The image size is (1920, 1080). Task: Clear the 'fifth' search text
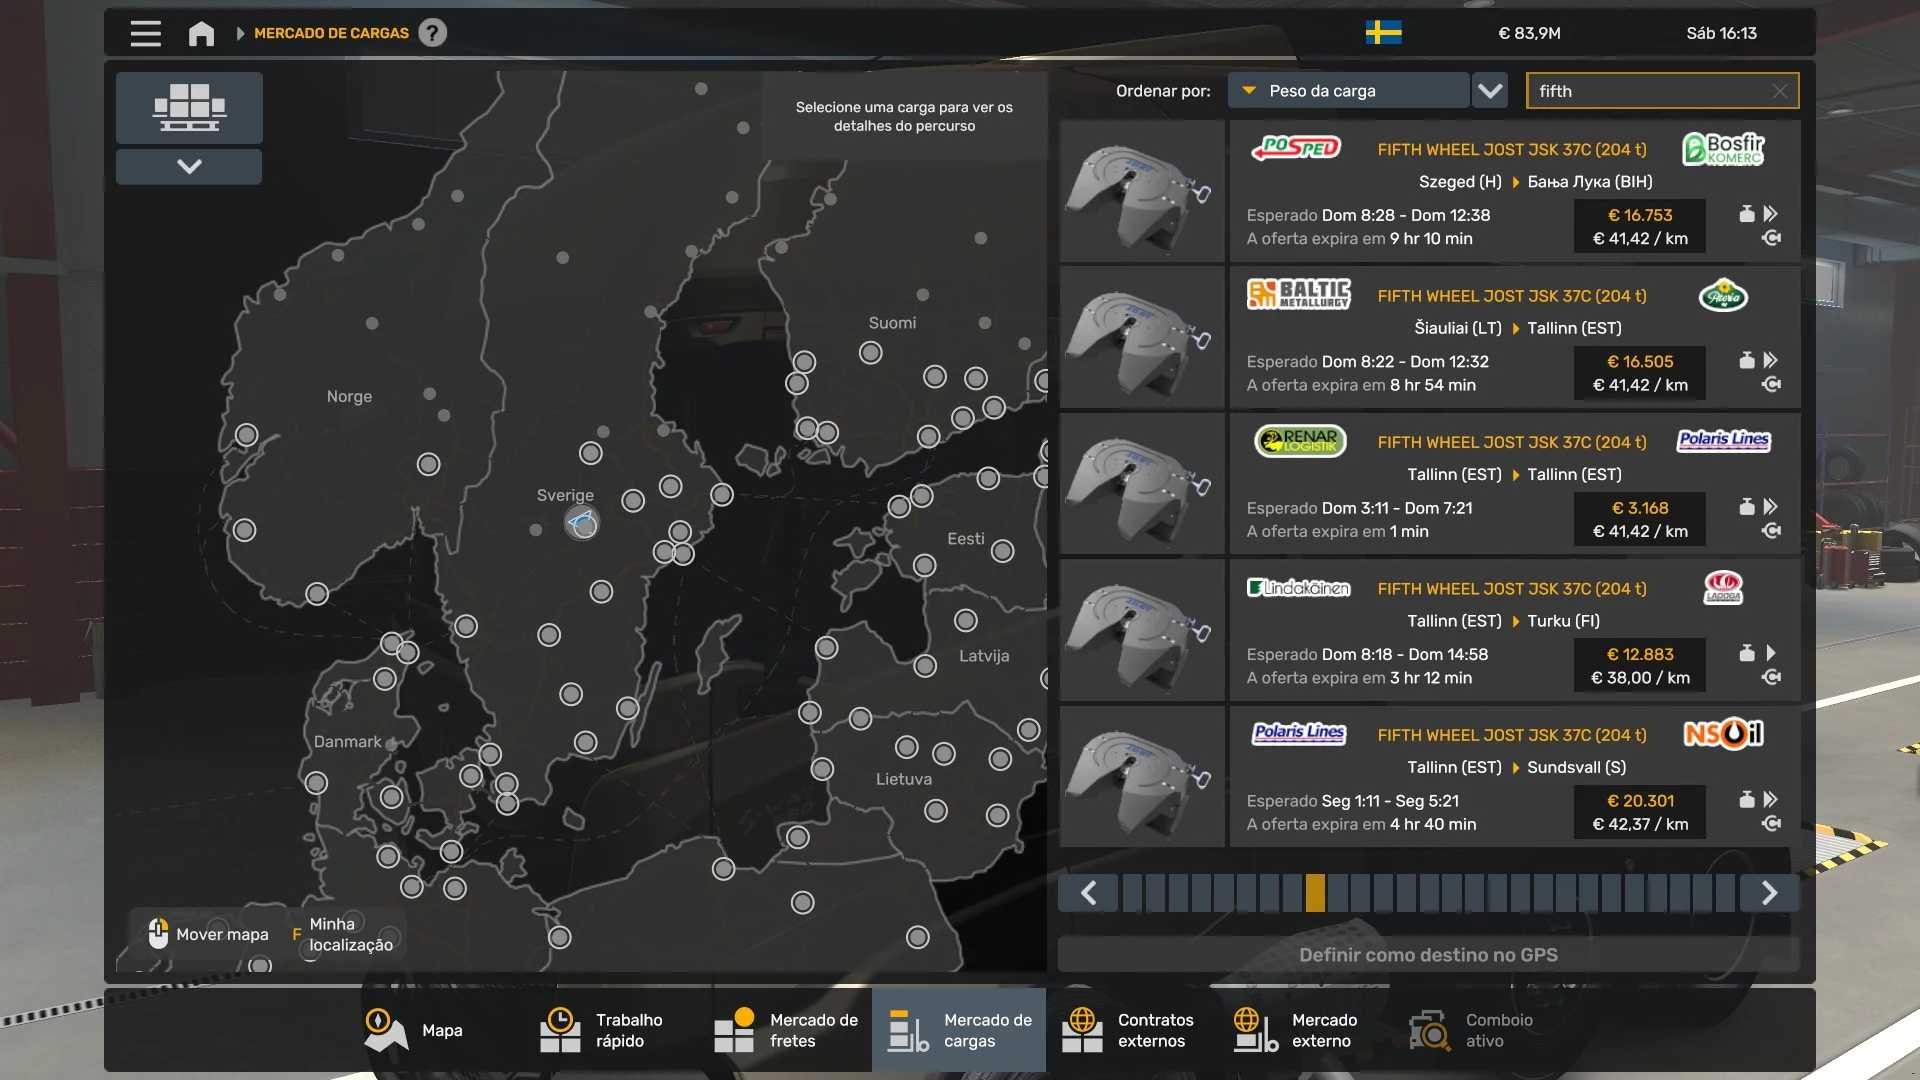click(x=1779, y=91)
